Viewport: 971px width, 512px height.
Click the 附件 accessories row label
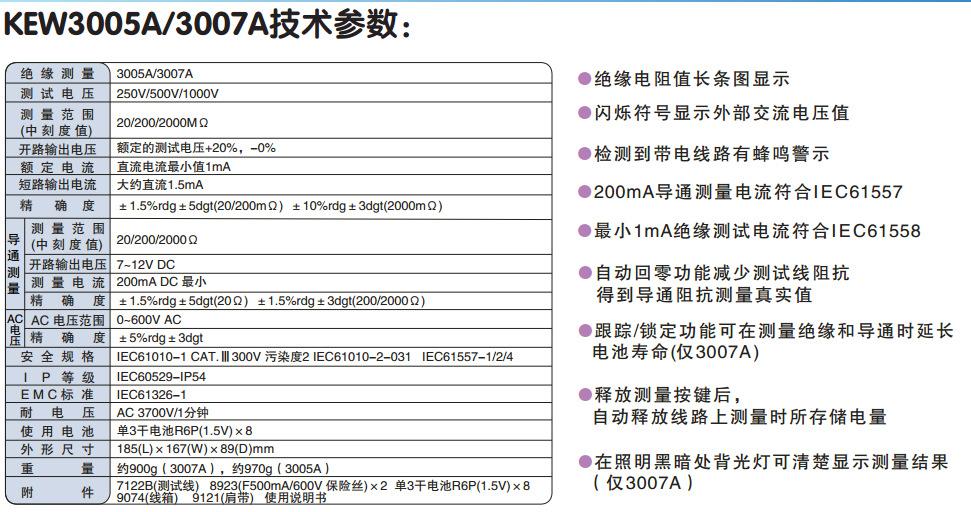(x=58, y=491)
